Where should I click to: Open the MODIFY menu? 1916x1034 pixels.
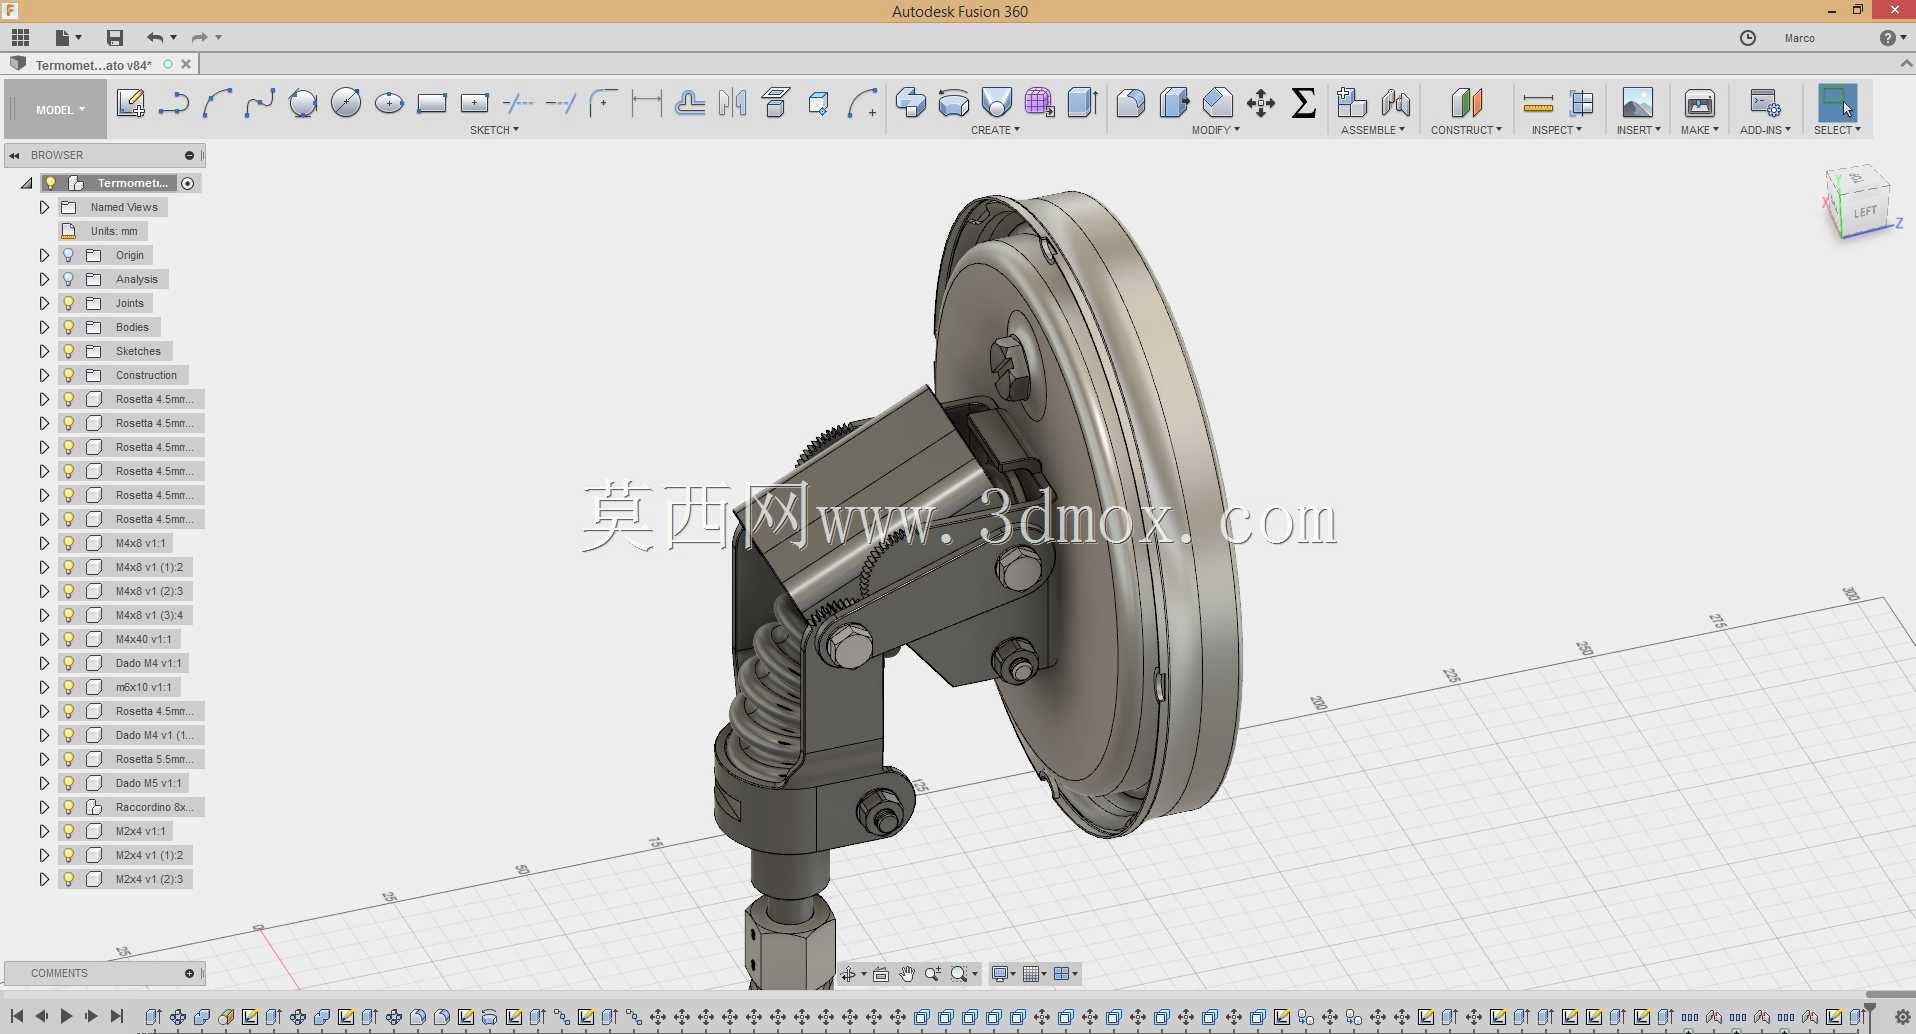(x=1215, y=130)
